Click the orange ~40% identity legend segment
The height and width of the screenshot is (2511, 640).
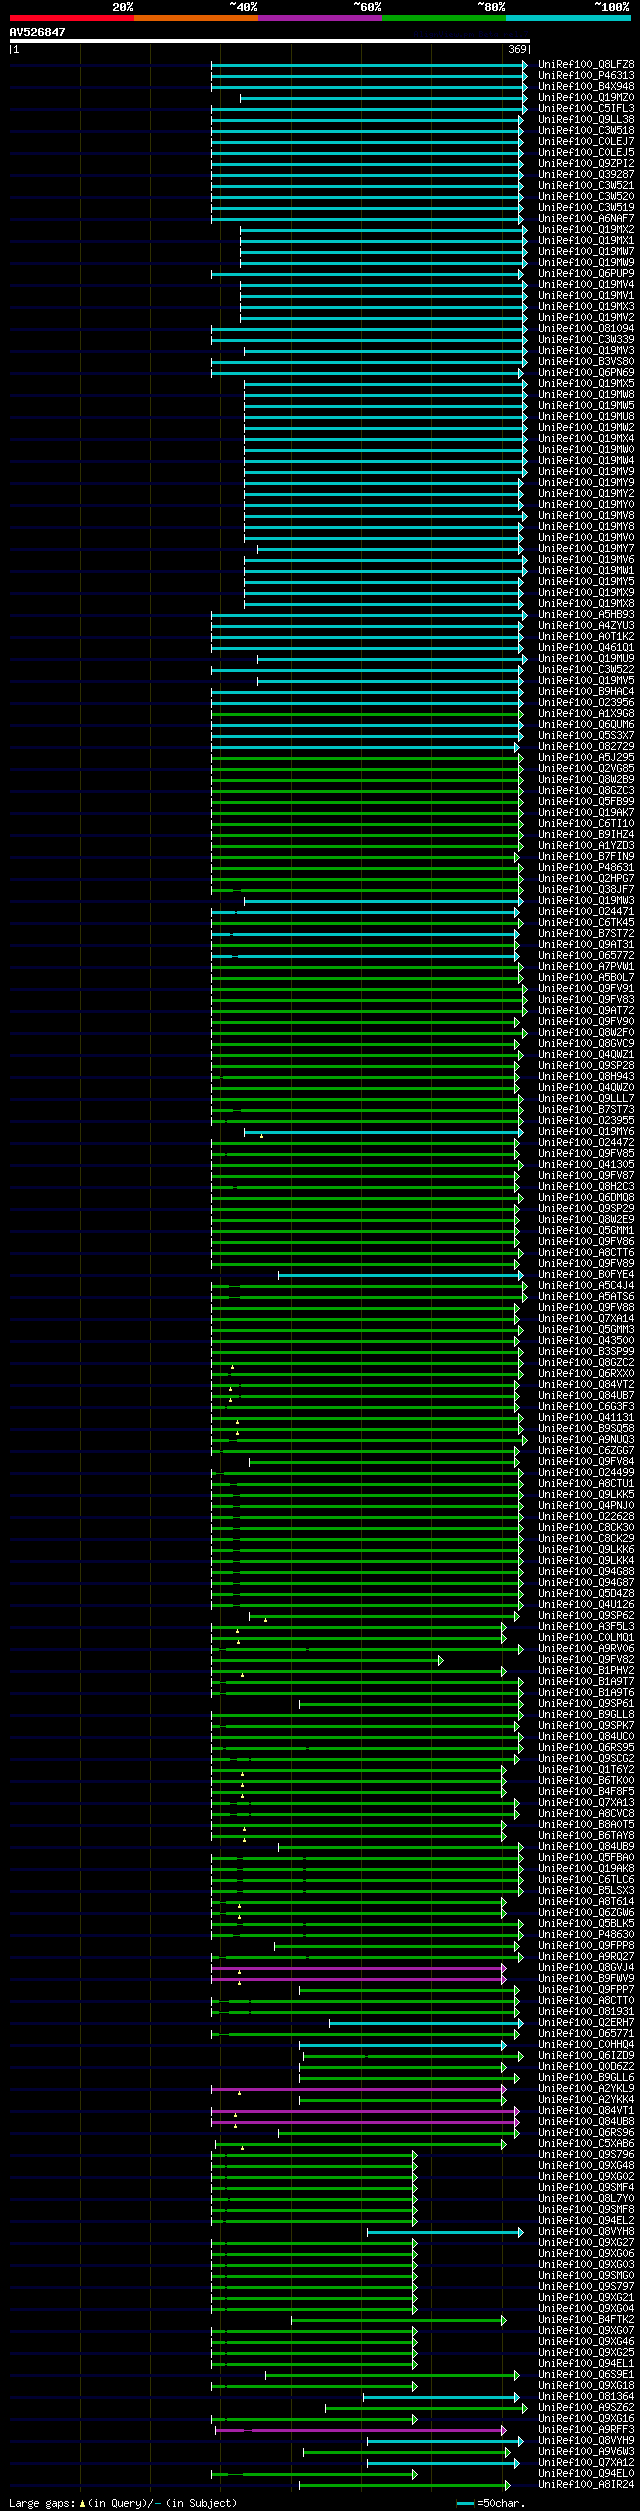tap(195, 18)
